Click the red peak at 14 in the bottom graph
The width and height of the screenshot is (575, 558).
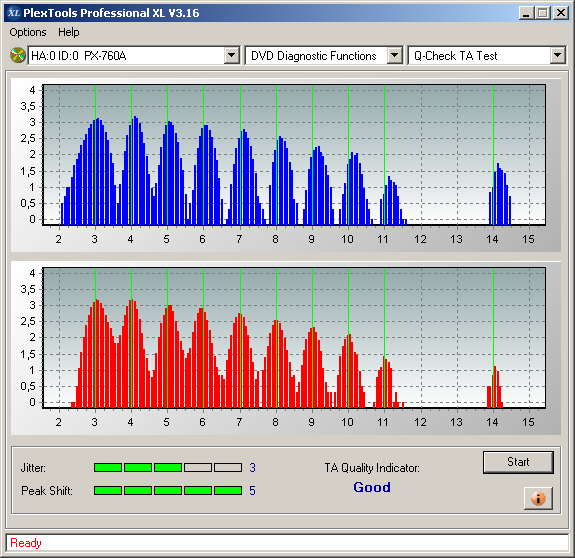click(495, 387)
